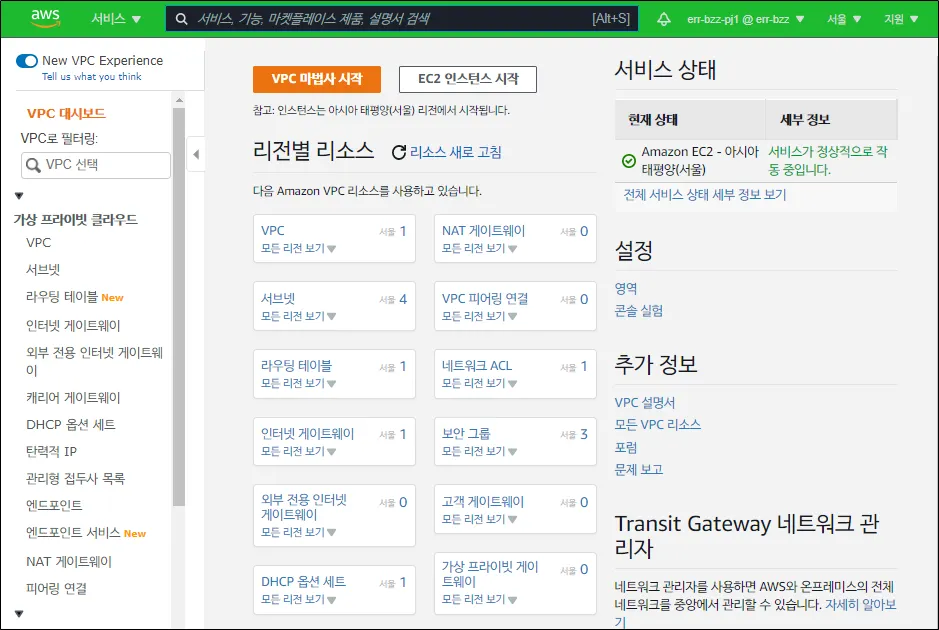The height and width of the screenshot is (630, 939).
Task: Expand 모든 리전 보기 under 서브넷 card
Action: [298, 316]
